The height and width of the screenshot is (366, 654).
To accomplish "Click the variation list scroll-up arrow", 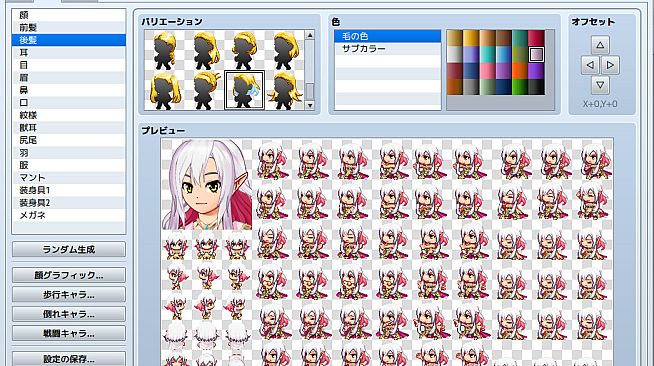I will pyautogui.click(x=309, y=35).
